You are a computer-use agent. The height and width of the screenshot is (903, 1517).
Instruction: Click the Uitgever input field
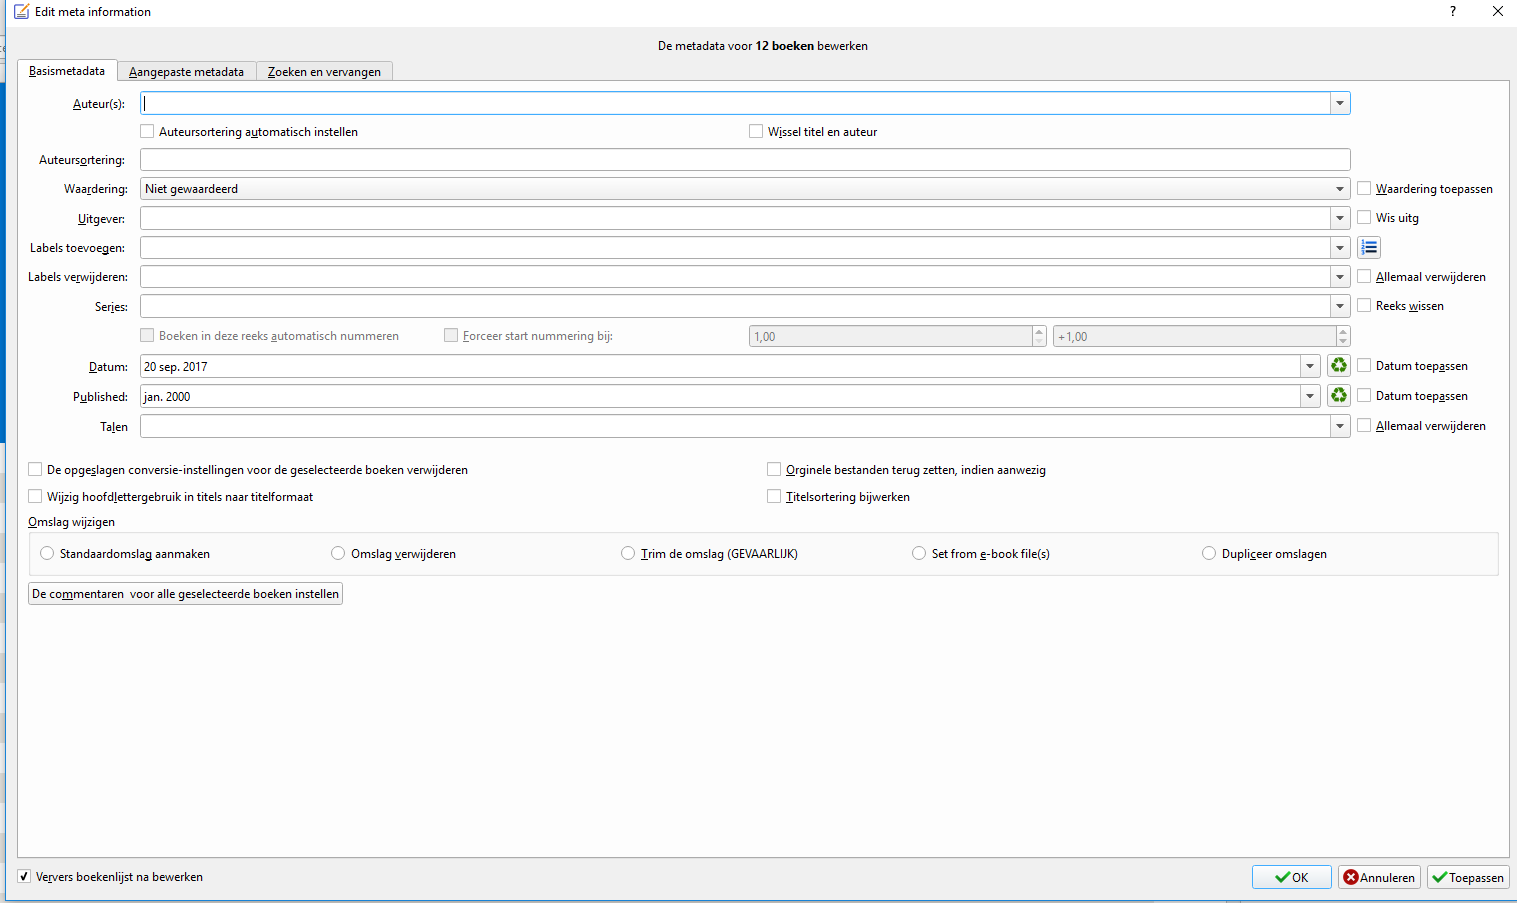735,218
